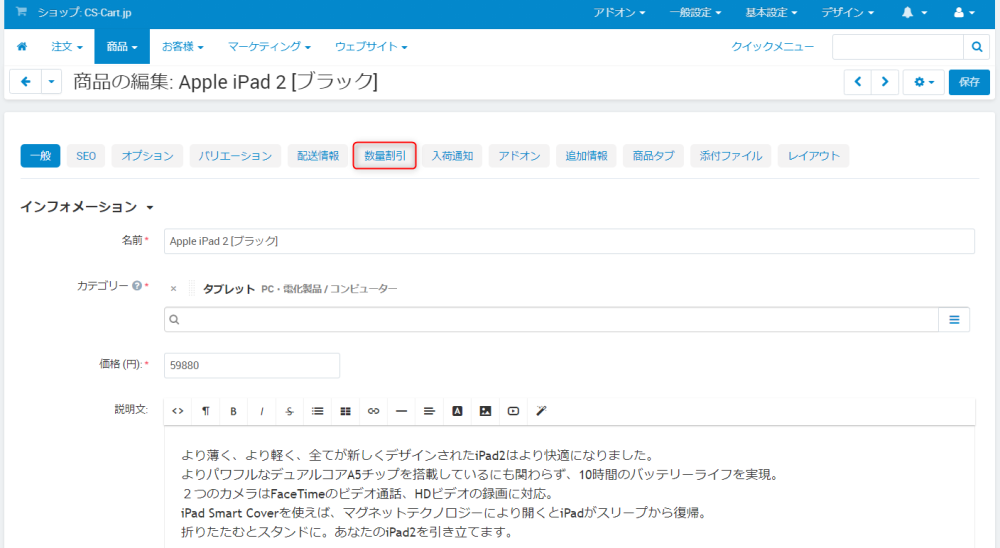Image resolution: width=1000 pixels, height=548 pixels.
Task: Expand the ウェブサイト navigation menu
Action: (371, 47)
